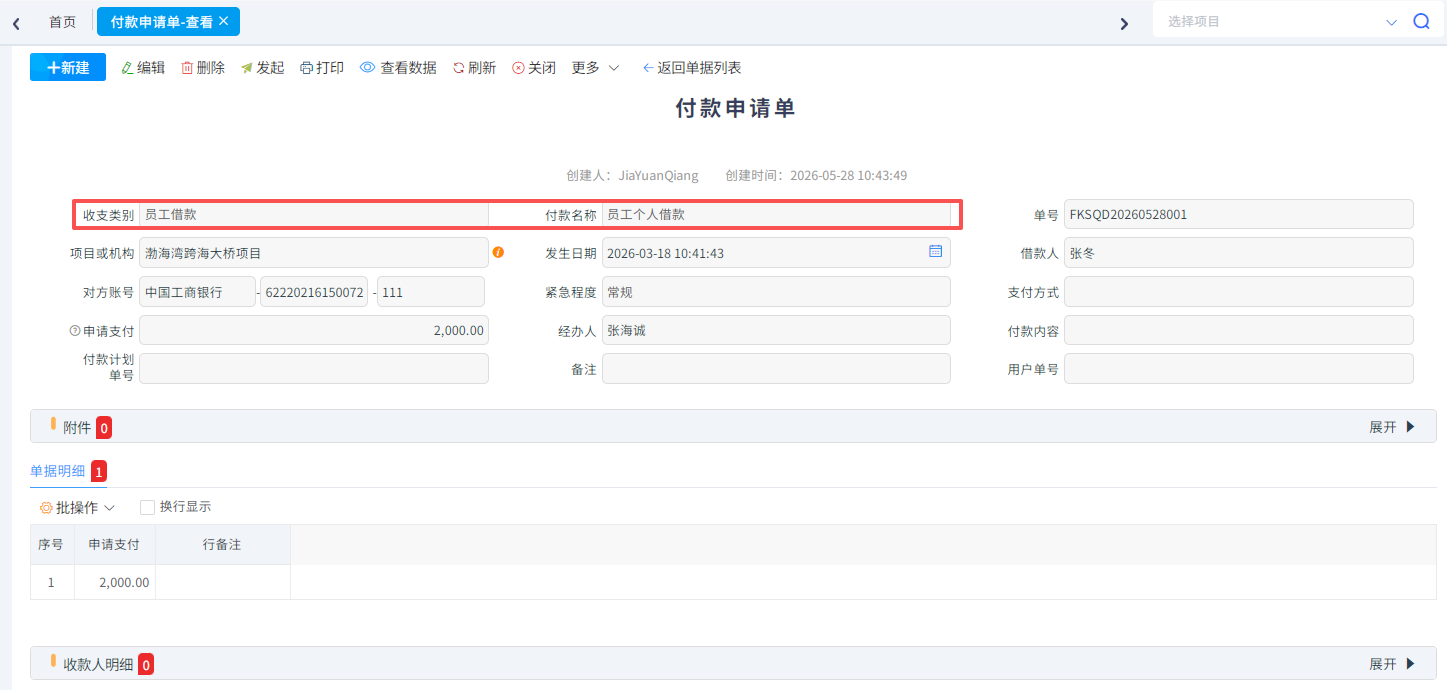1447x690 pixels.
Task: Click the 项目或机构 field
Action: tap(314, 253)
